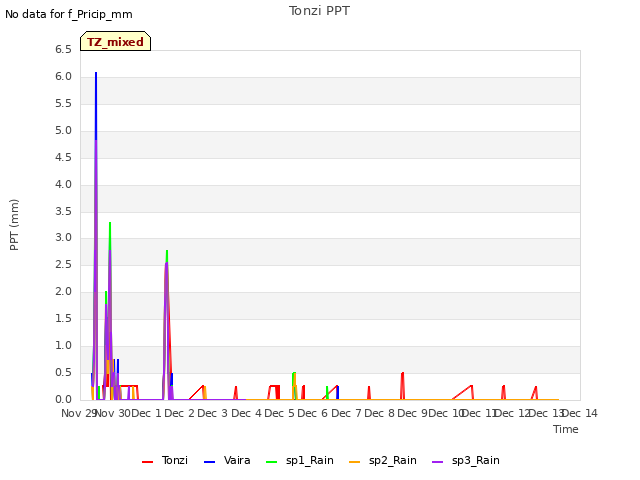Click the green sp1_Rain peak near 3.3 mm

click(110, 224)
